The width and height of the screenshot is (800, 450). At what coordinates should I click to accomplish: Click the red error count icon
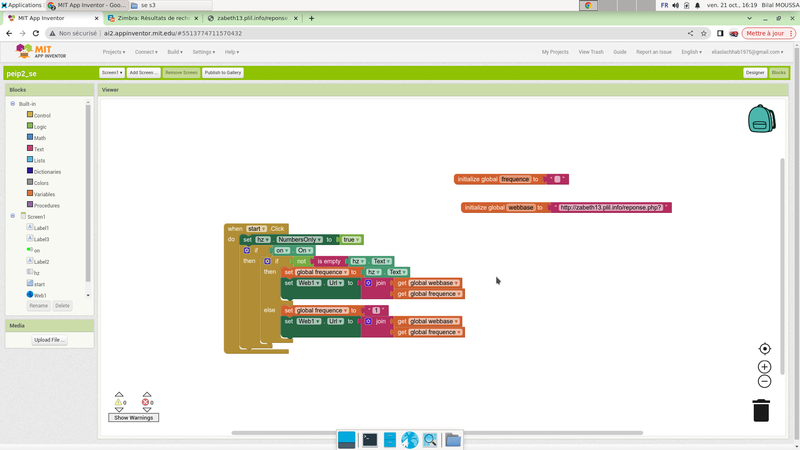point(146,402)
